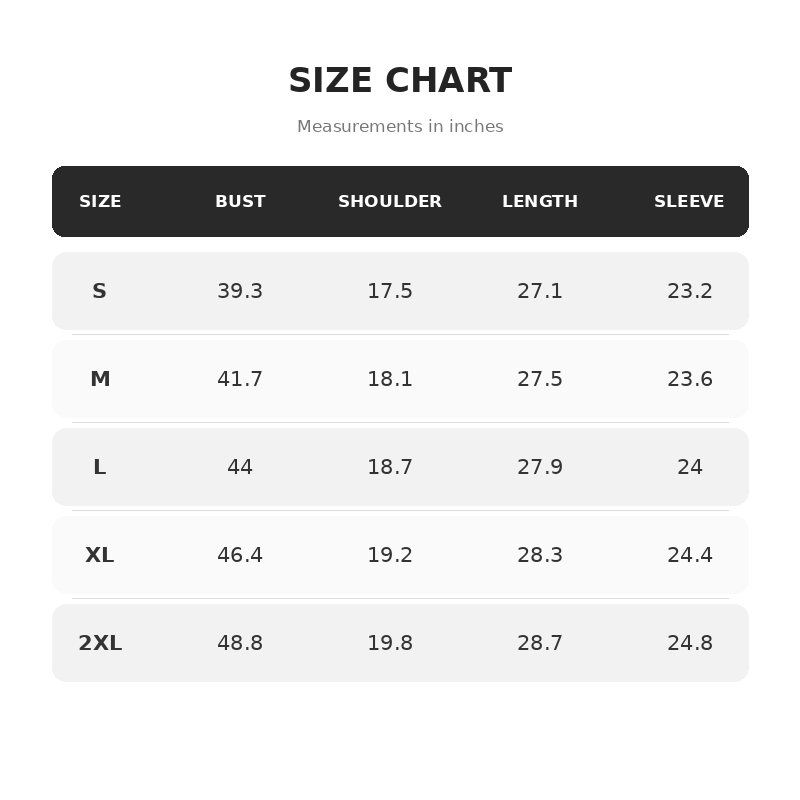The image size is (800, 800).
Task: Click length value 27.1 for size S
Action: 540,291
